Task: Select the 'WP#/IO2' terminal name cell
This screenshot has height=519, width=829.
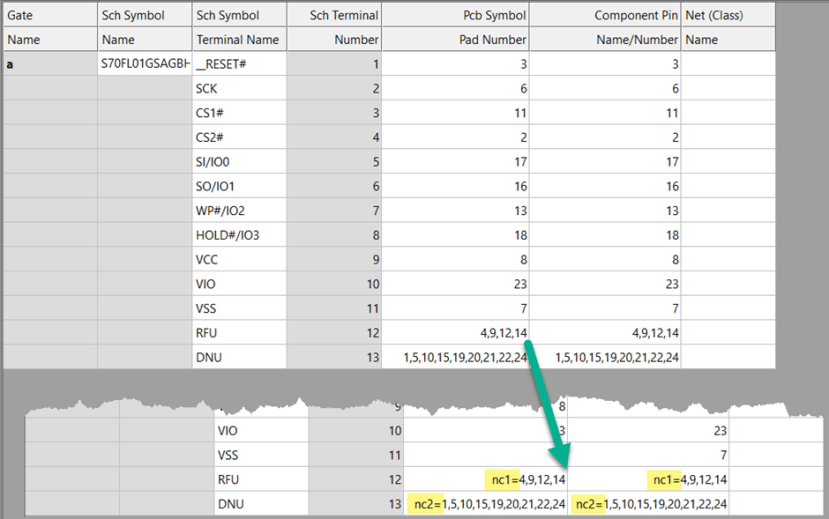Action: pyautogui.click(x=240, y=210)
